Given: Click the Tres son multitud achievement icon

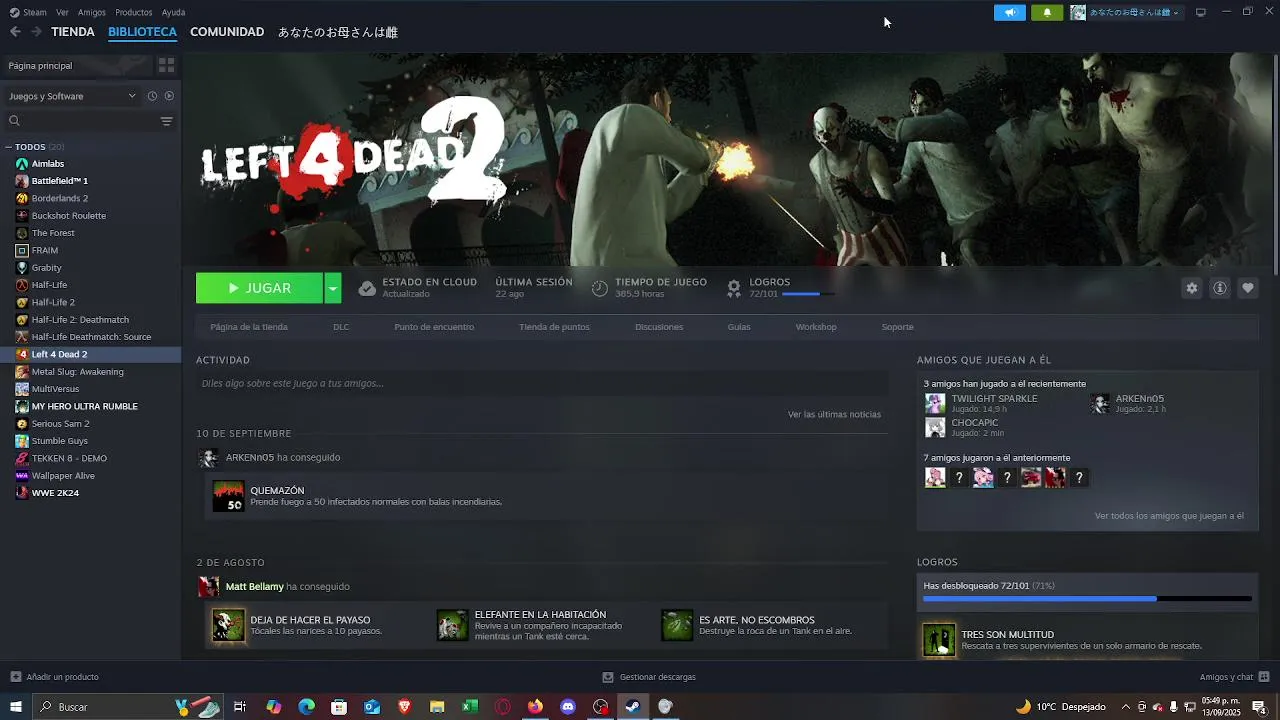Looking at the screenshot, I should pyautogui.click(x=939, y=640).
